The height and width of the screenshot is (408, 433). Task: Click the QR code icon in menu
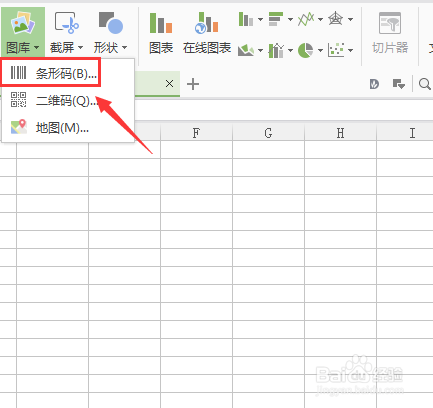(18, 100)
